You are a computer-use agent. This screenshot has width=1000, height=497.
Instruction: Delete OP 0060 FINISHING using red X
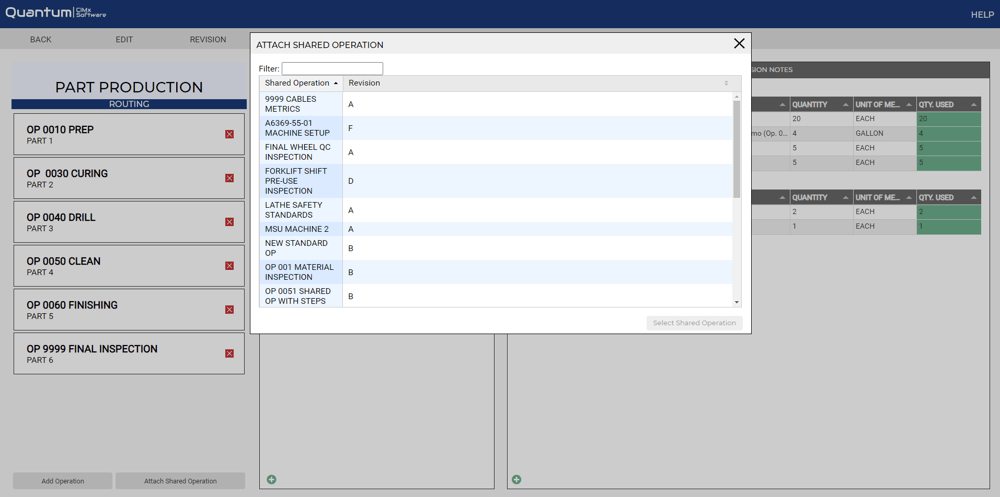click(229, 310)
